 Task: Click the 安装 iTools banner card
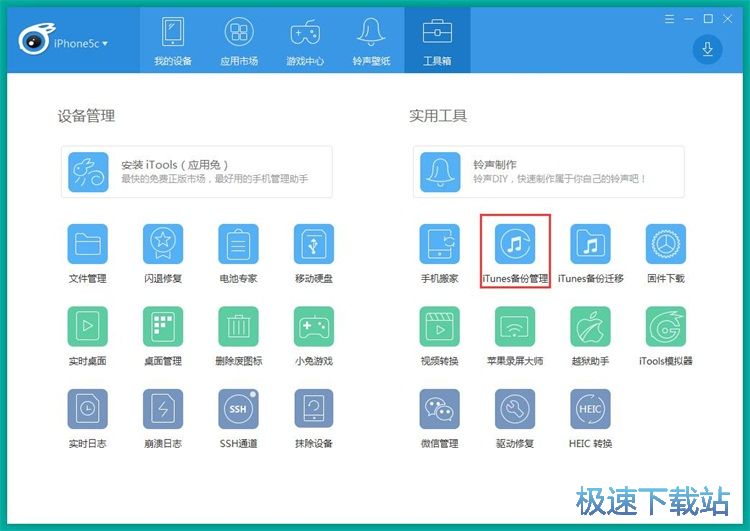197,172
